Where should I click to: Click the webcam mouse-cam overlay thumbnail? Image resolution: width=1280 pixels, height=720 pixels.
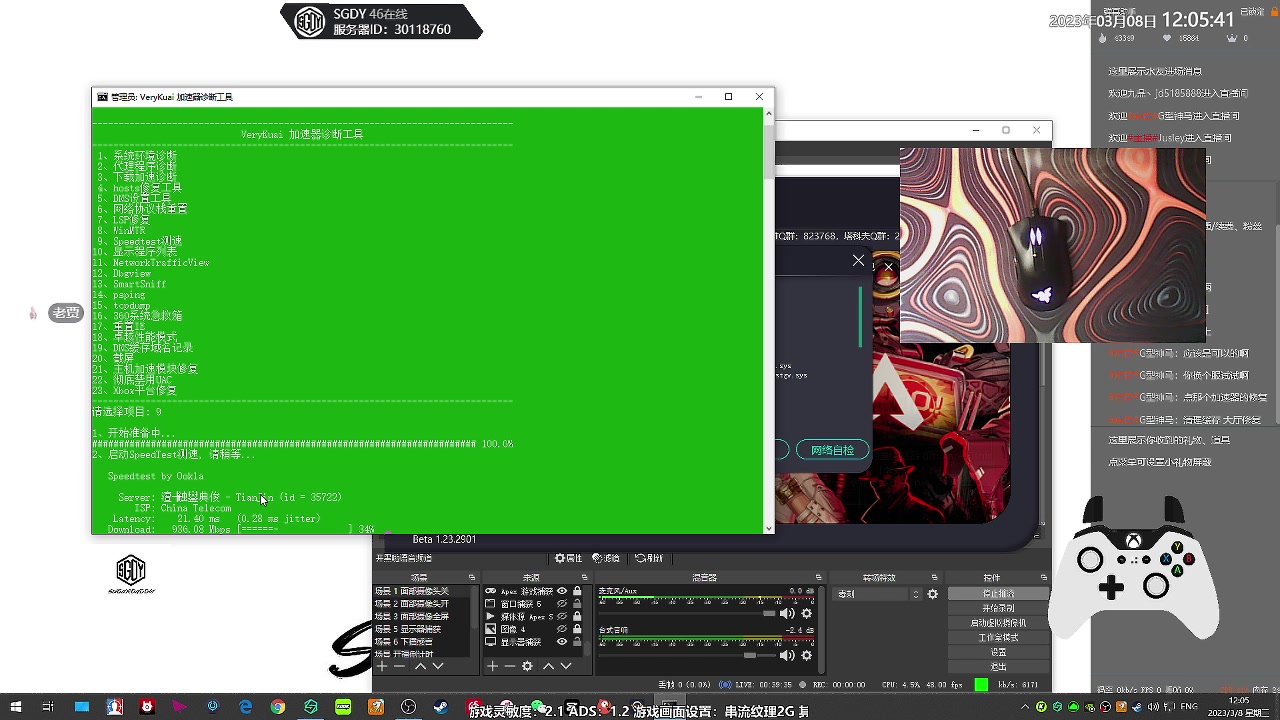[1052, 245]
